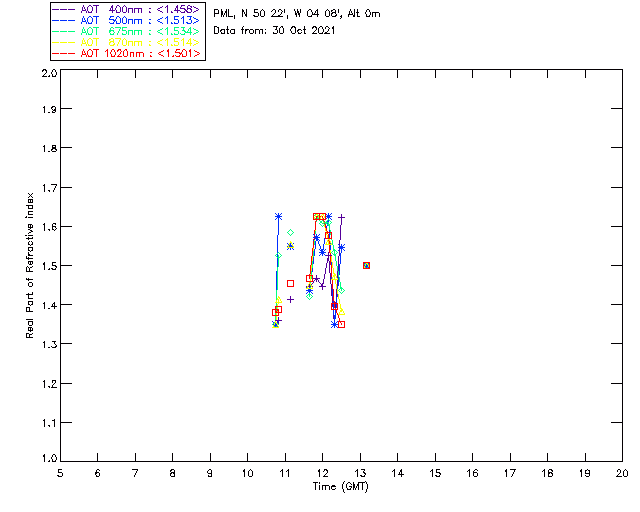Click the purple plus at 1.62 near 12.5 GMT

click(x=342, y=217)
